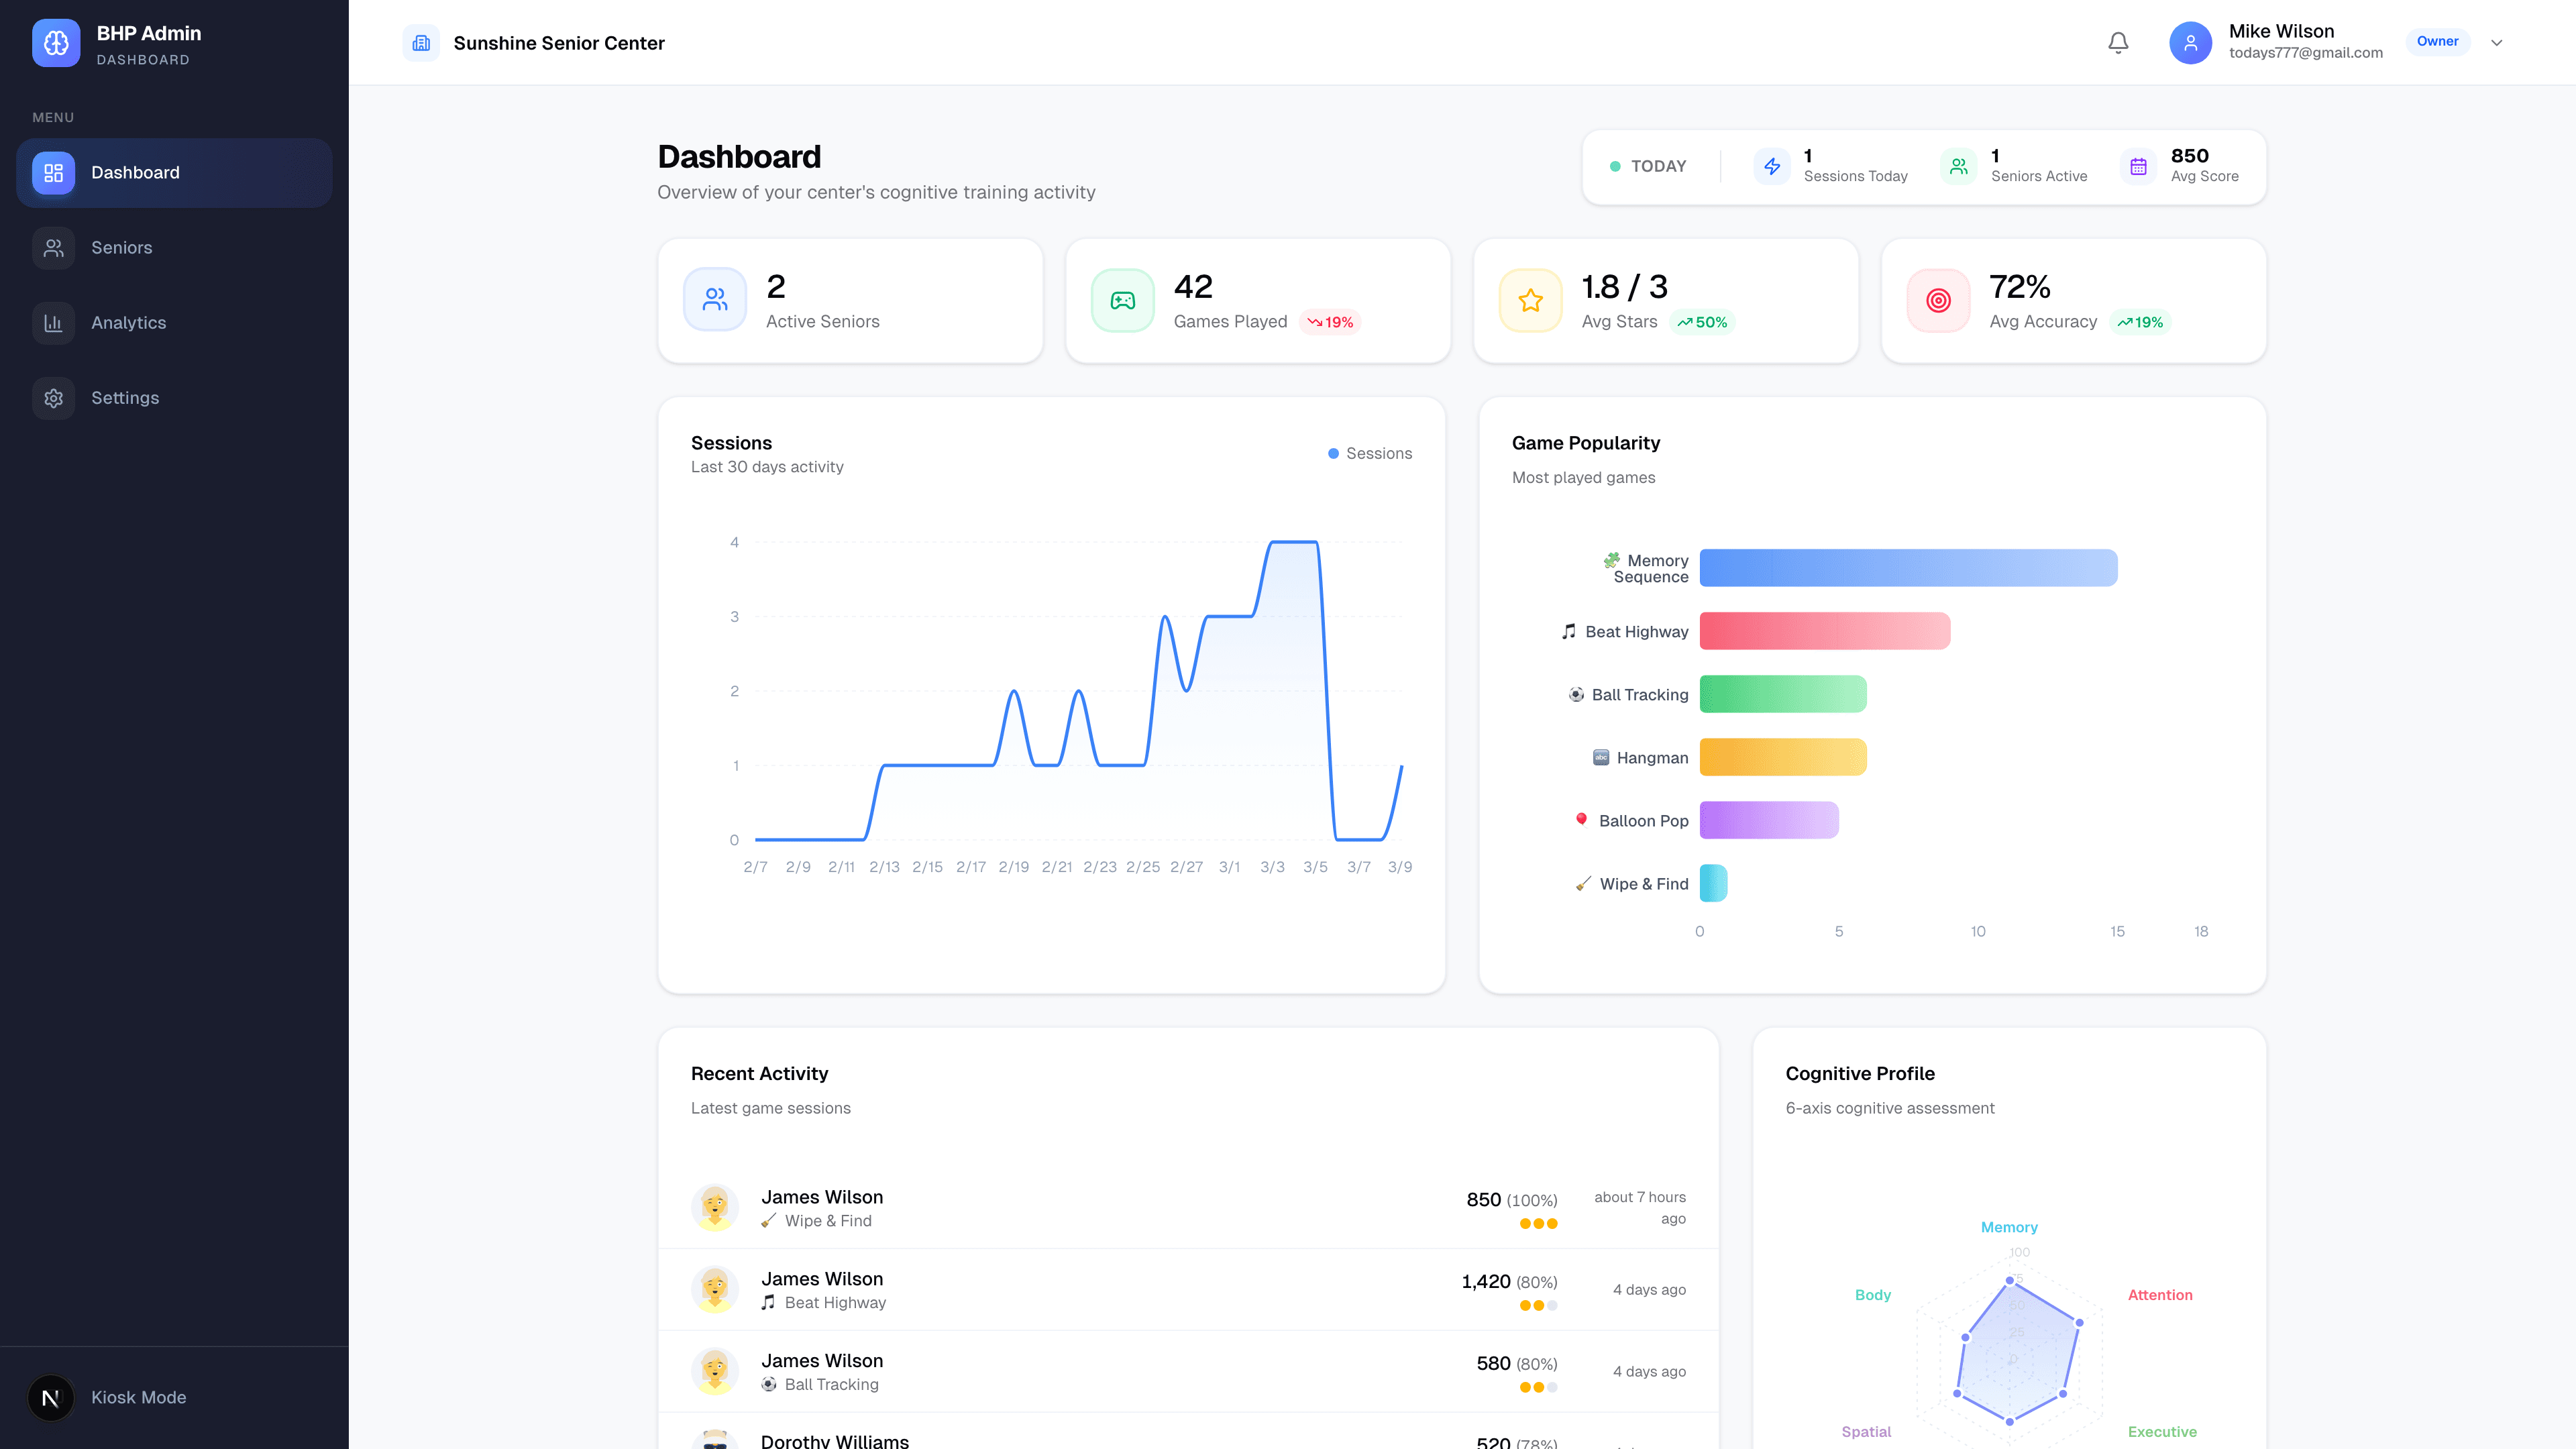Open Analytics via the bar chart icon

pyautogui.click(x=53, y=322)
